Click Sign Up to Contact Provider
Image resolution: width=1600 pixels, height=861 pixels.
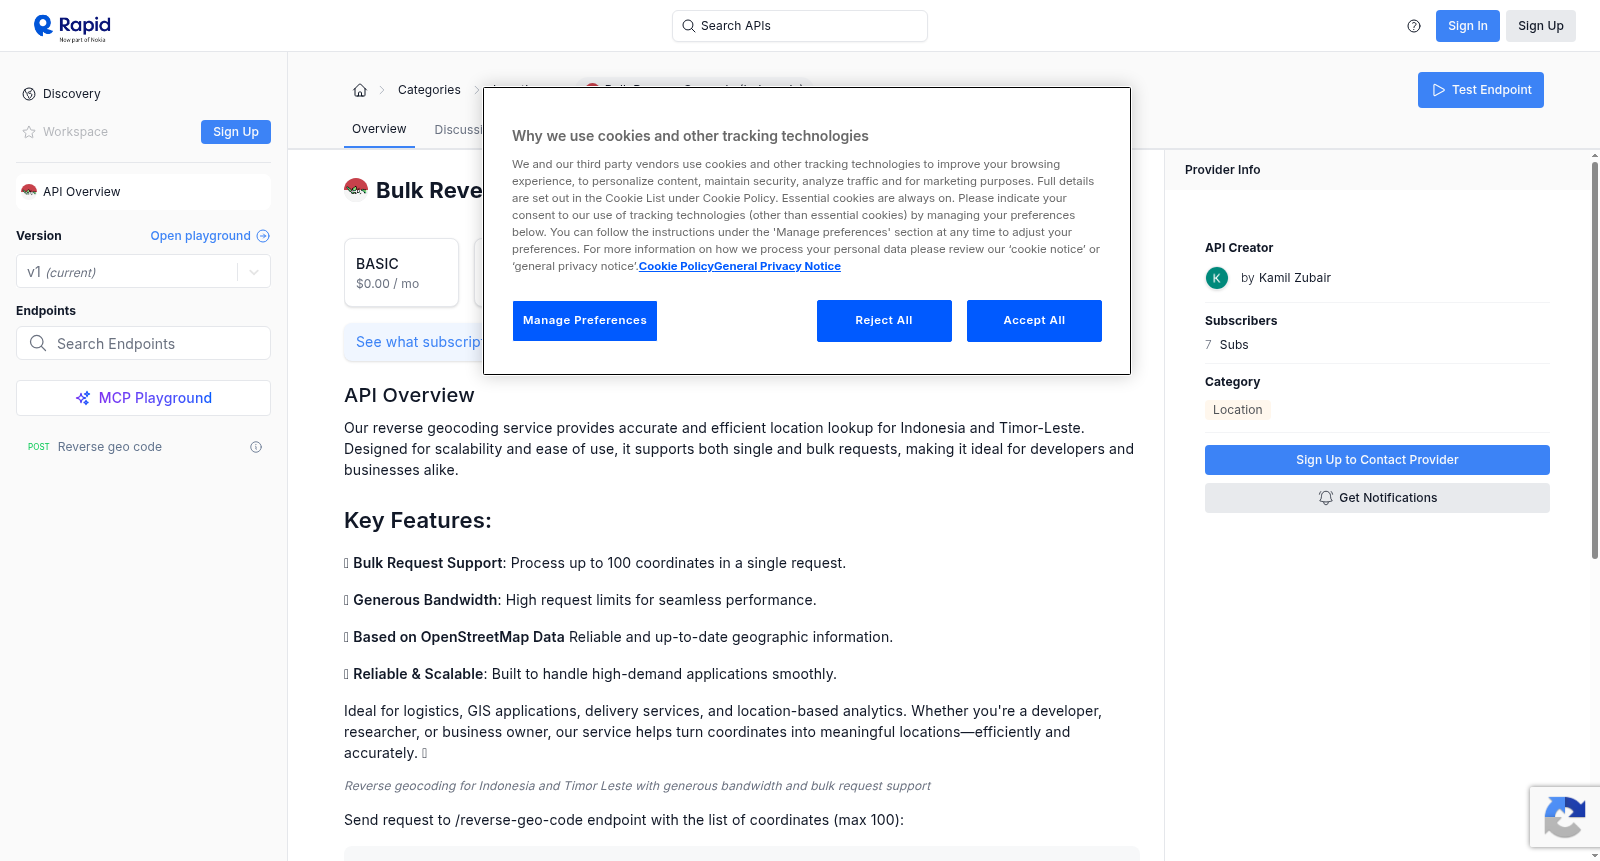tap(1377, 460)
